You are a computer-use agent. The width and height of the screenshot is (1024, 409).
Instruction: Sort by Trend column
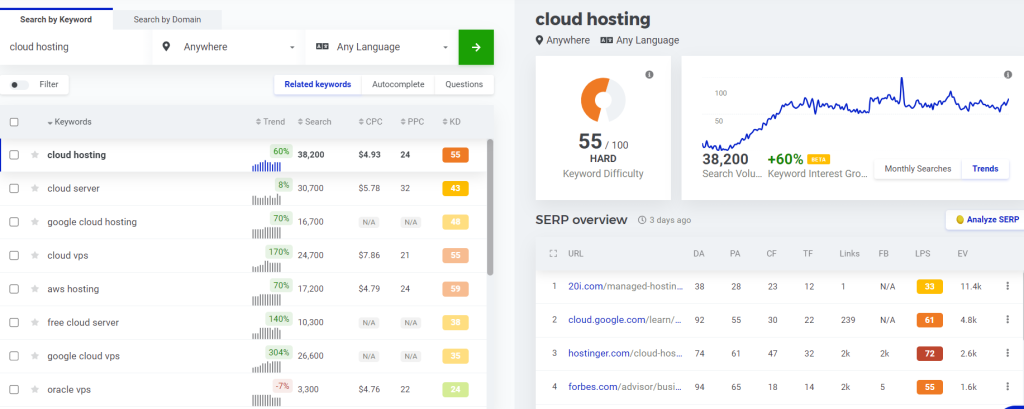pyautogui.click(x=270, y=122)
